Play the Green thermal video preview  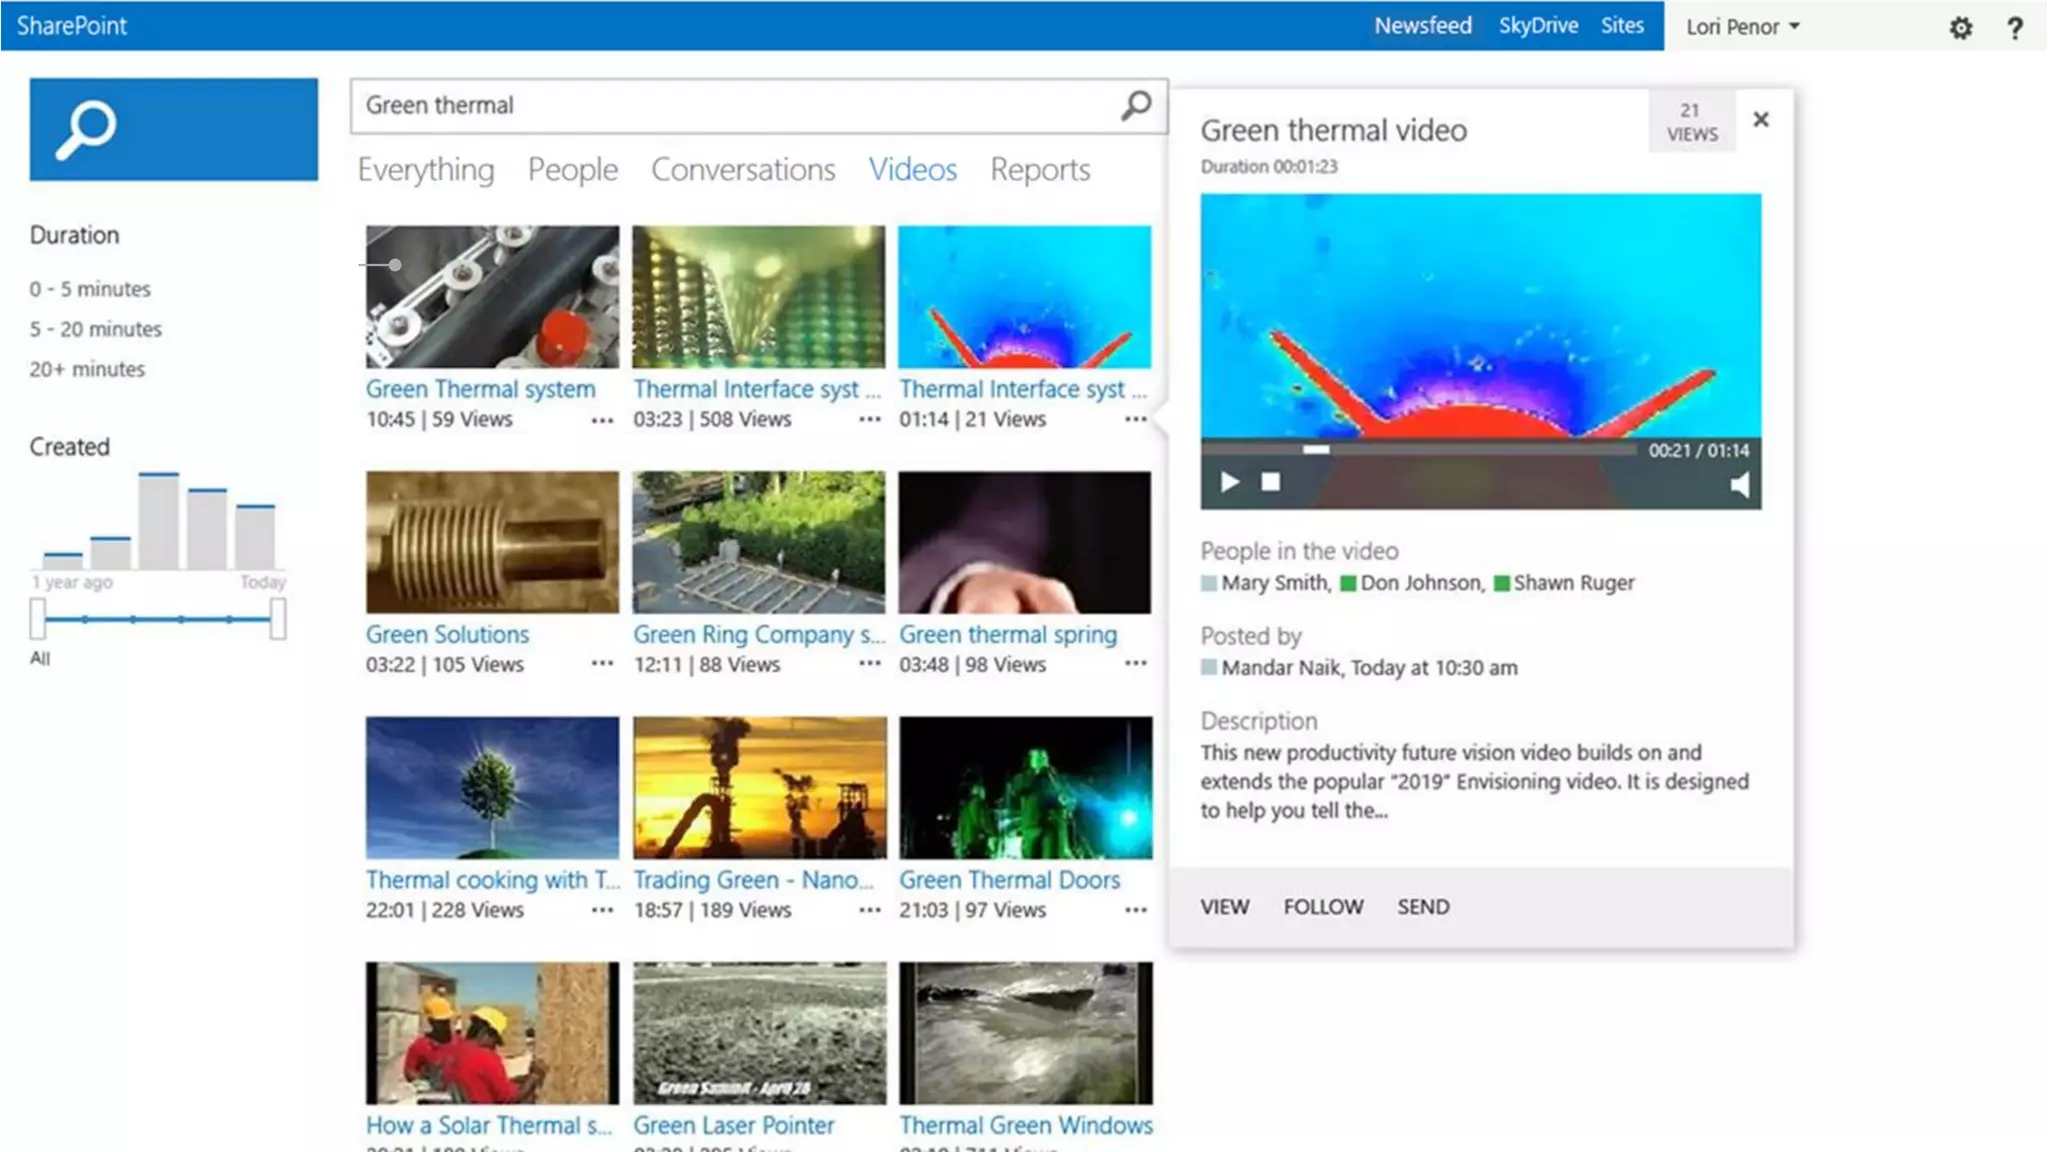click(1229, 483)
